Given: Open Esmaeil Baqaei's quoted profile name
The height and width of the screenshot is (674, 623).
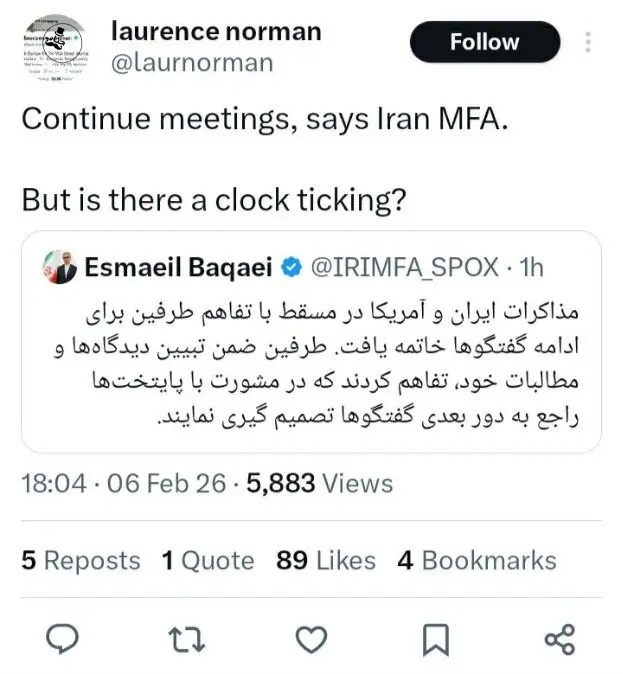Looking at the screenshot, I should tap(178, 267).
